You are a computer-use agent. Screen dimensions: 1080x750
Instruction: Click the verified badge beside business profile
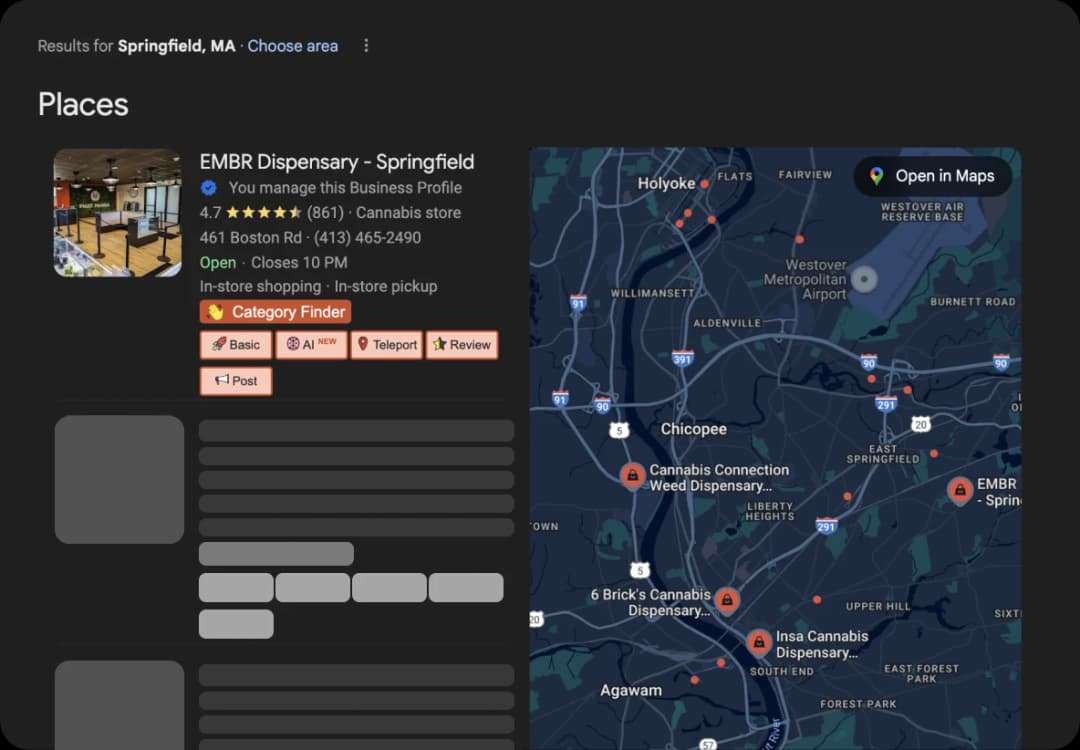(x=209, y=188)
